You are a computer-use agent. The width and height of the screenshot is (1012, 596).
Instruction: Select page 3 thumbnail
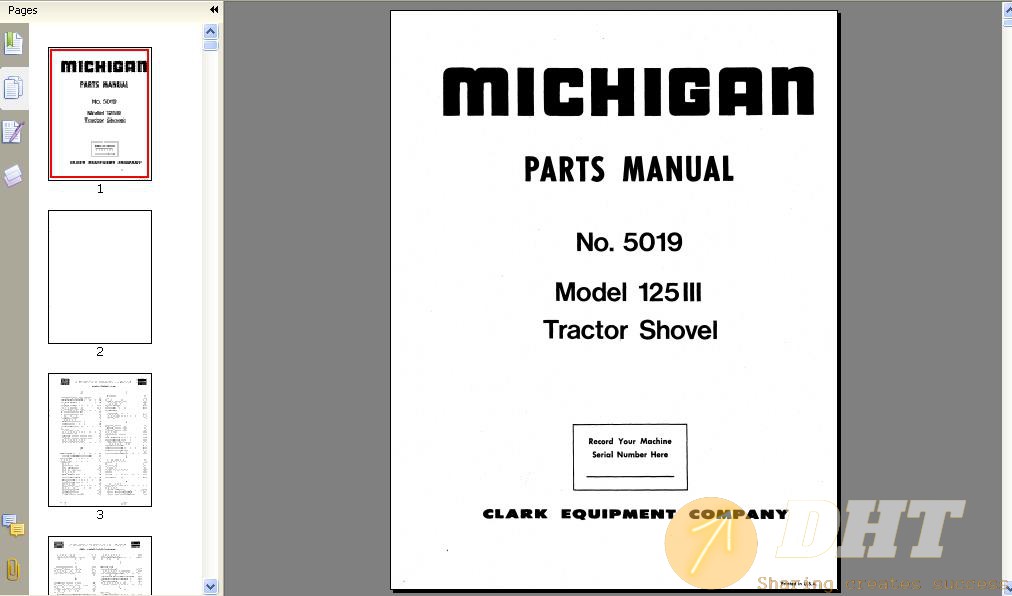100,440
